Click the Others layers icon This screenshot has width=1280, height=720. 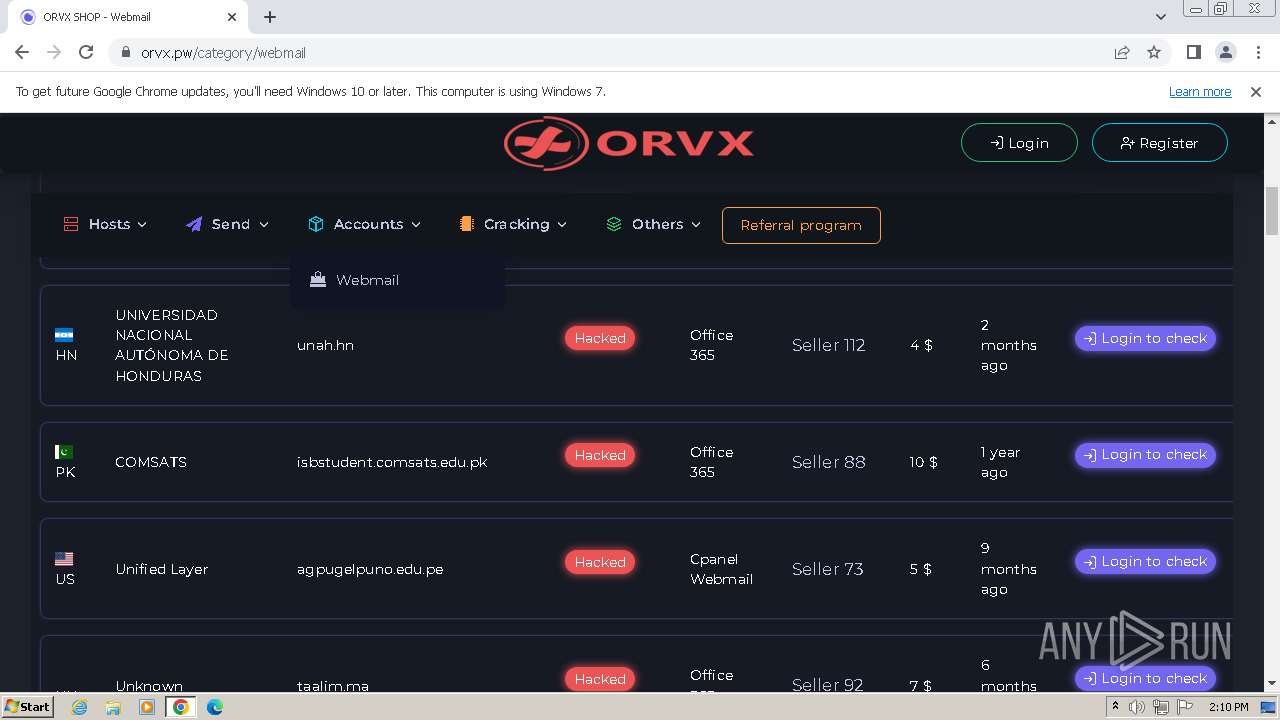click(614, 224)
